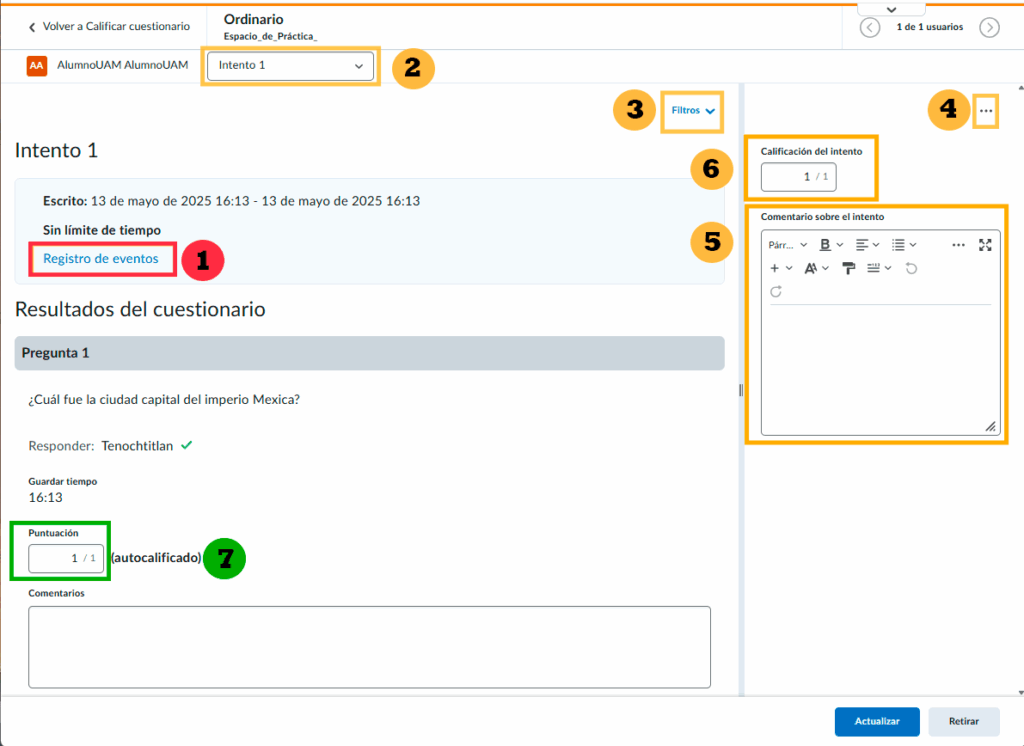Screen dimensions: 1024x746
Task: Click the undo icon in editor
Action: 911,268
